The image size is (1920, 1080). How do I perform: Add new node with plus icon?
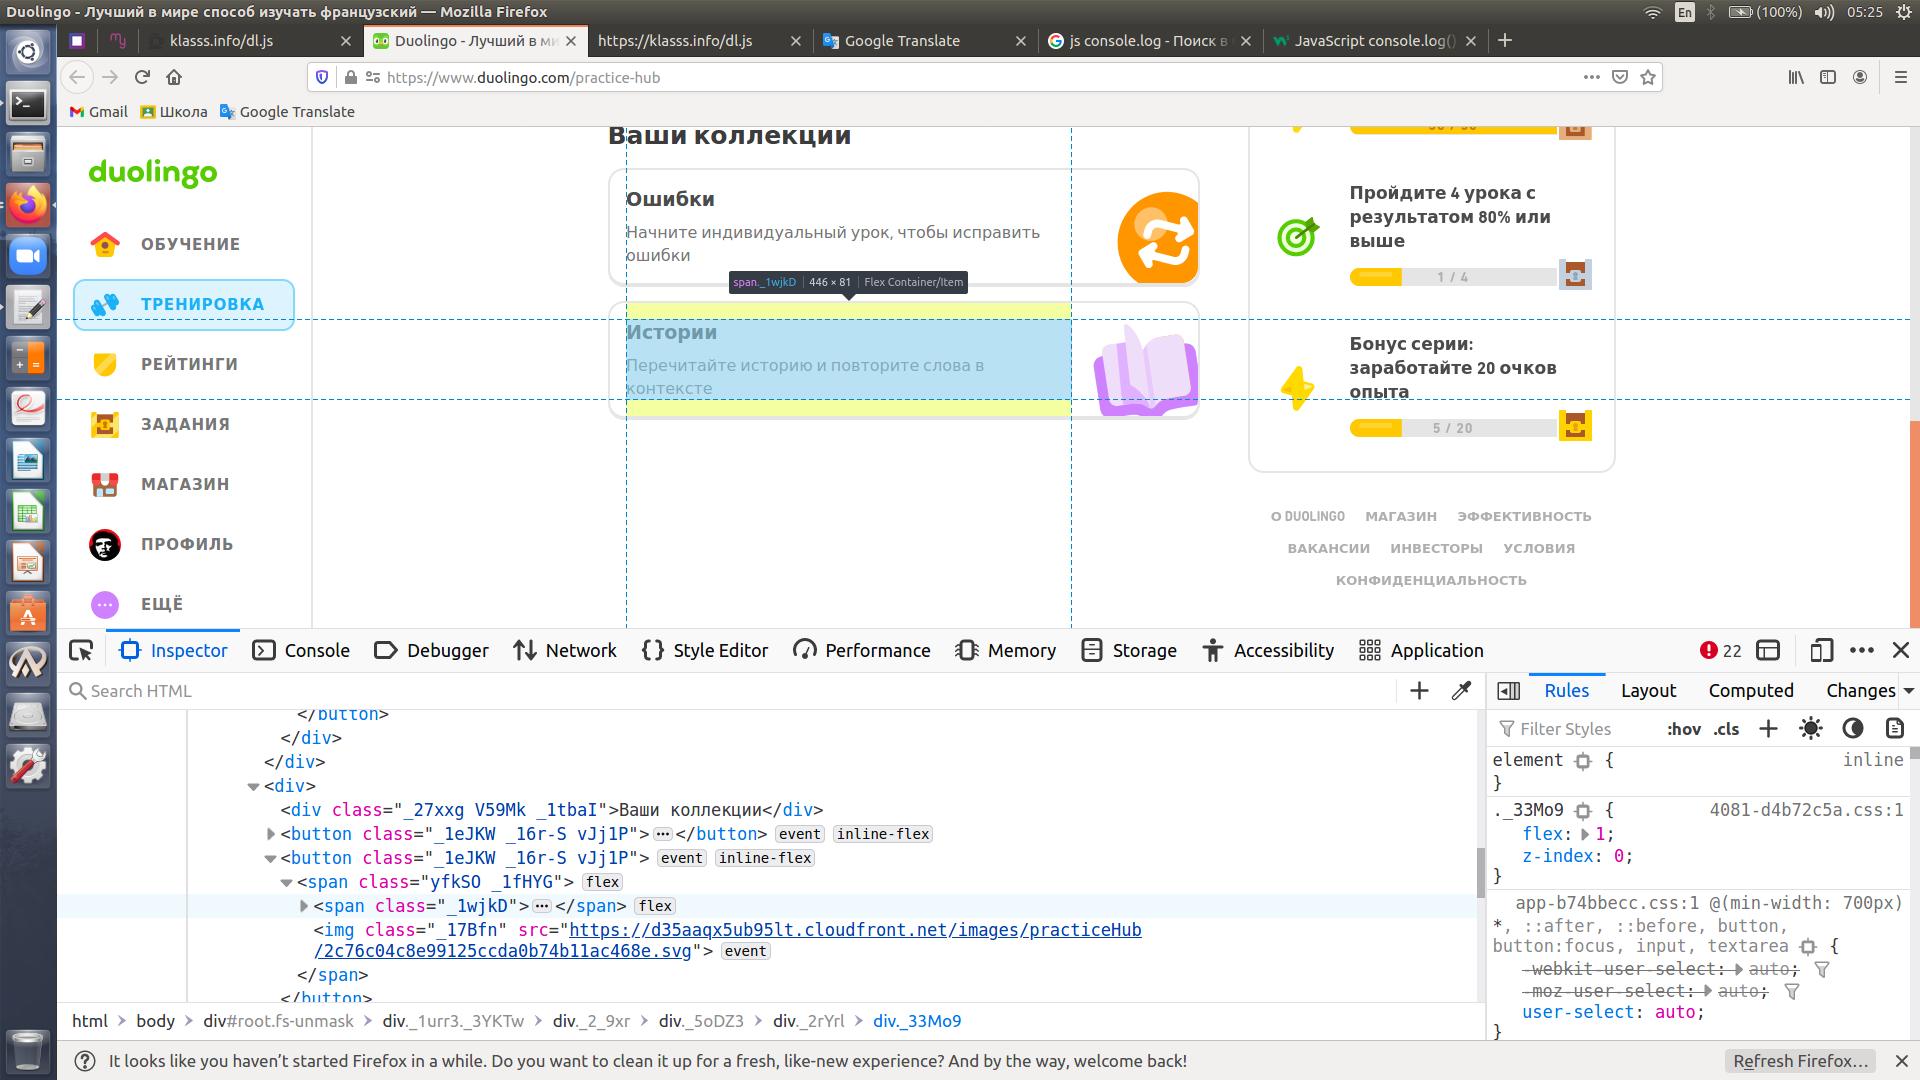[1419, 691]
